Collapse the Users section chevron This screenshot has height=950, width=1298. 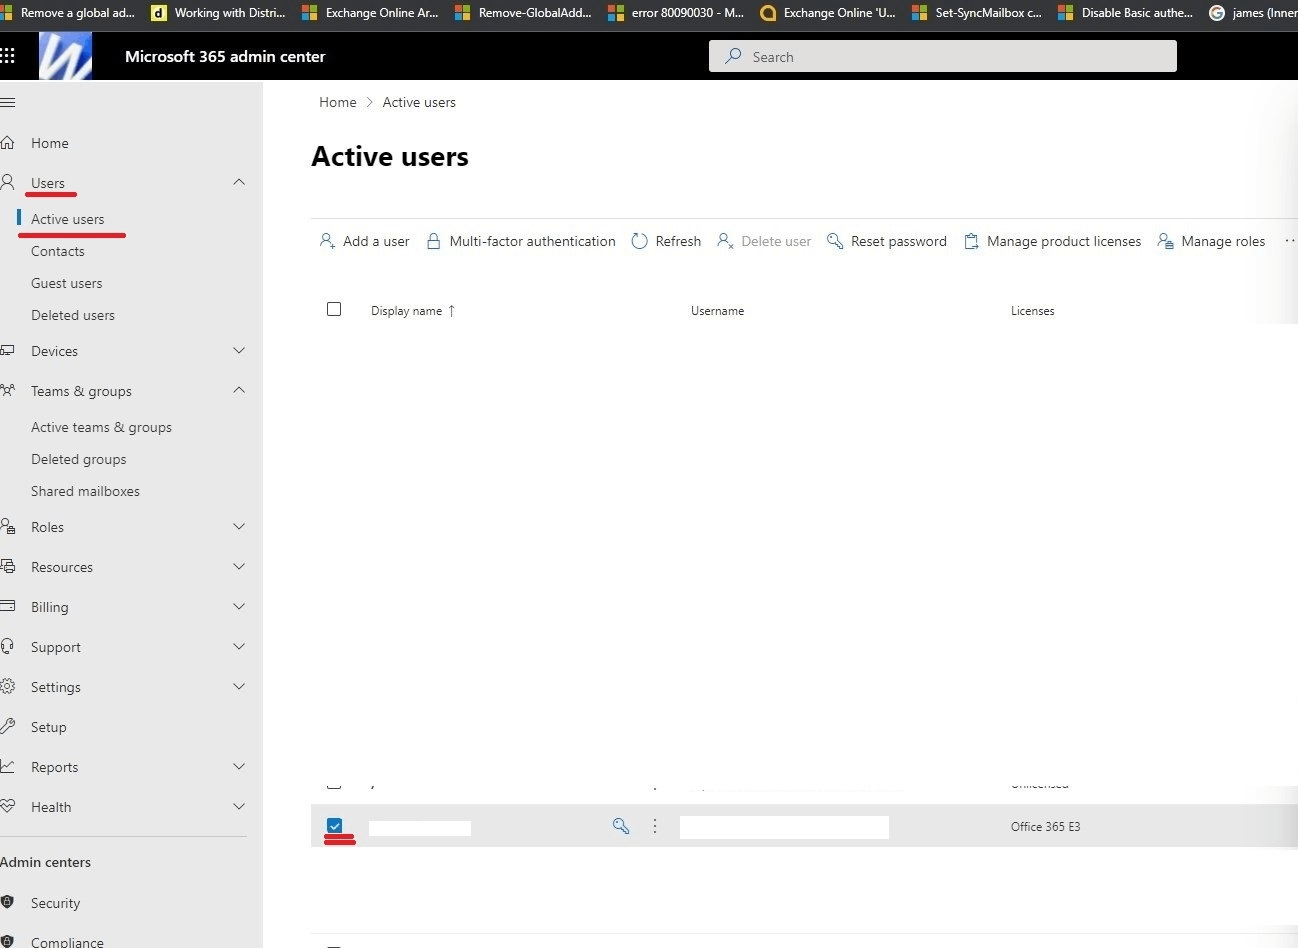coord(239,182)
